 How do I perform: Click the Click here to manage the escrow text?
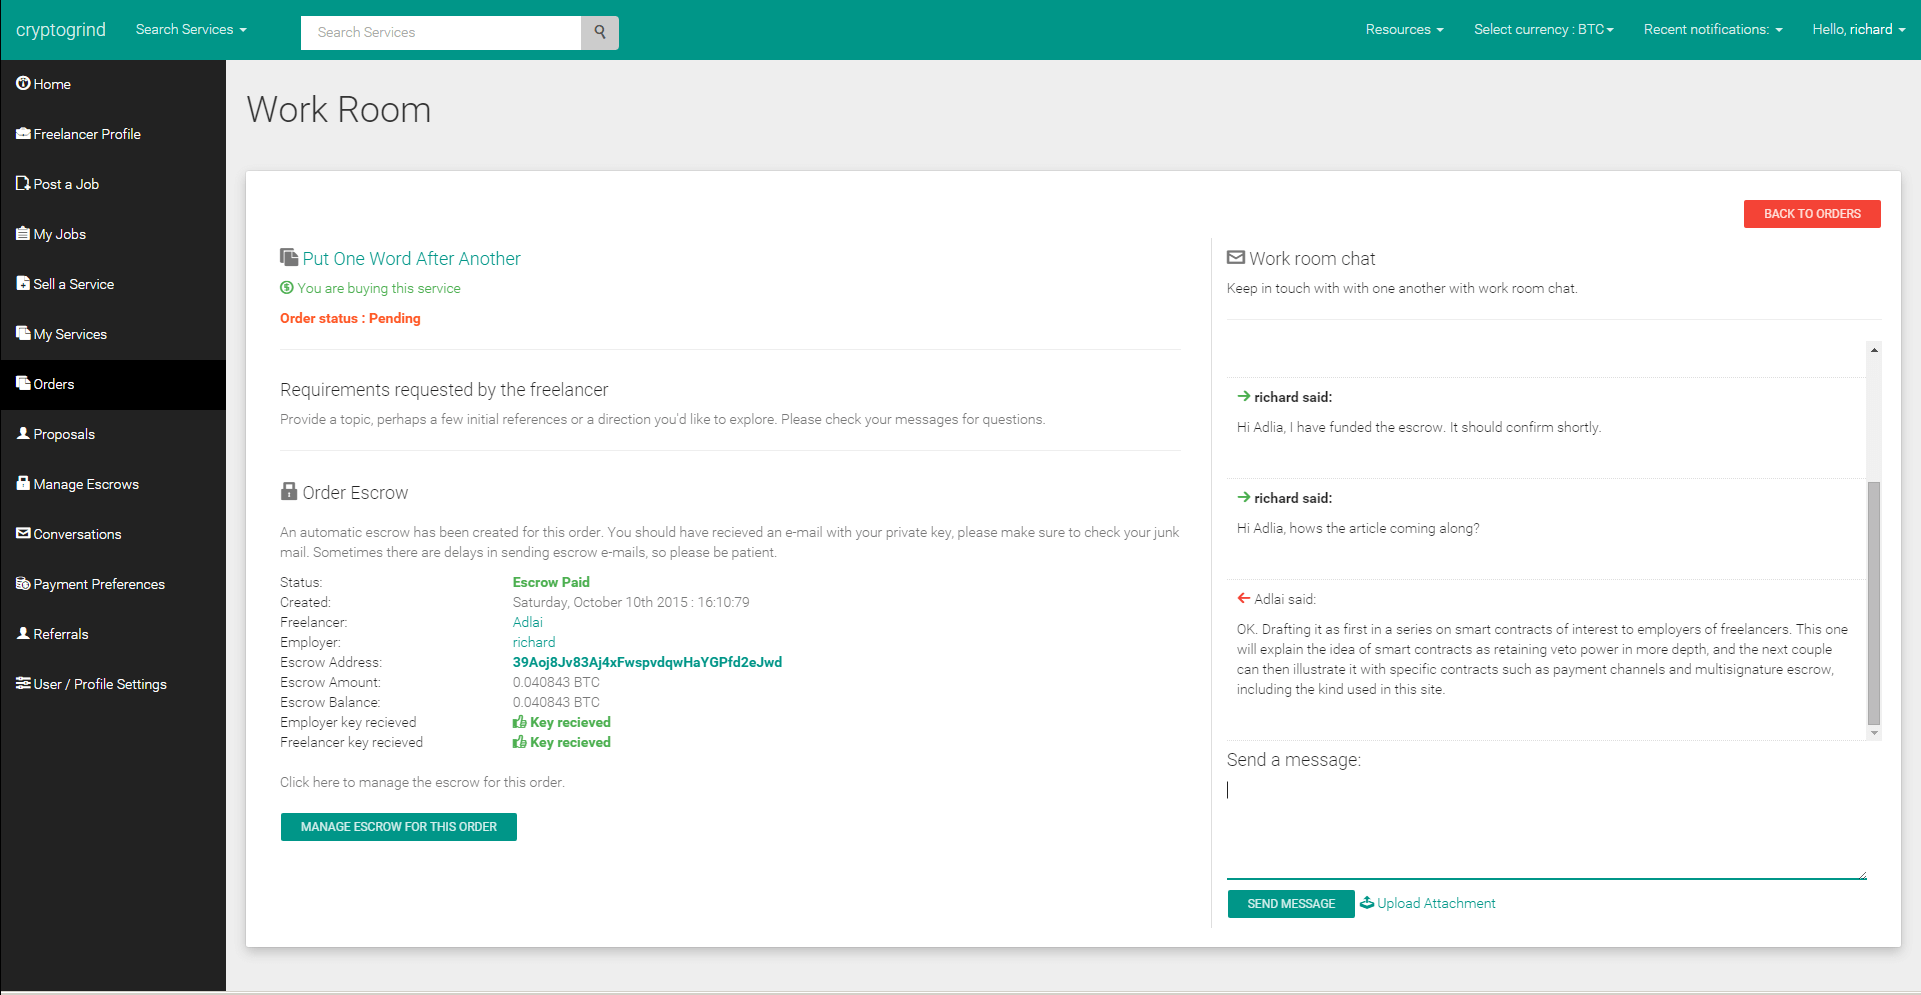[422, 782]
